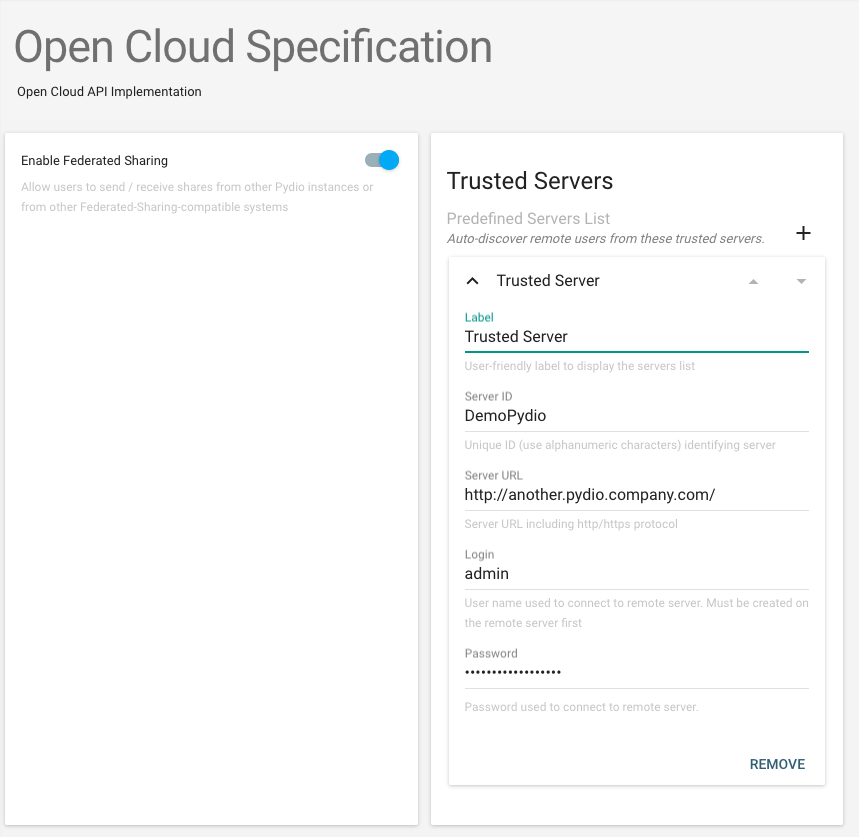The height and width of the screenshot is (837, 859).
Task: Add a new trusted server with plus icon
Action: click(803, 233)
